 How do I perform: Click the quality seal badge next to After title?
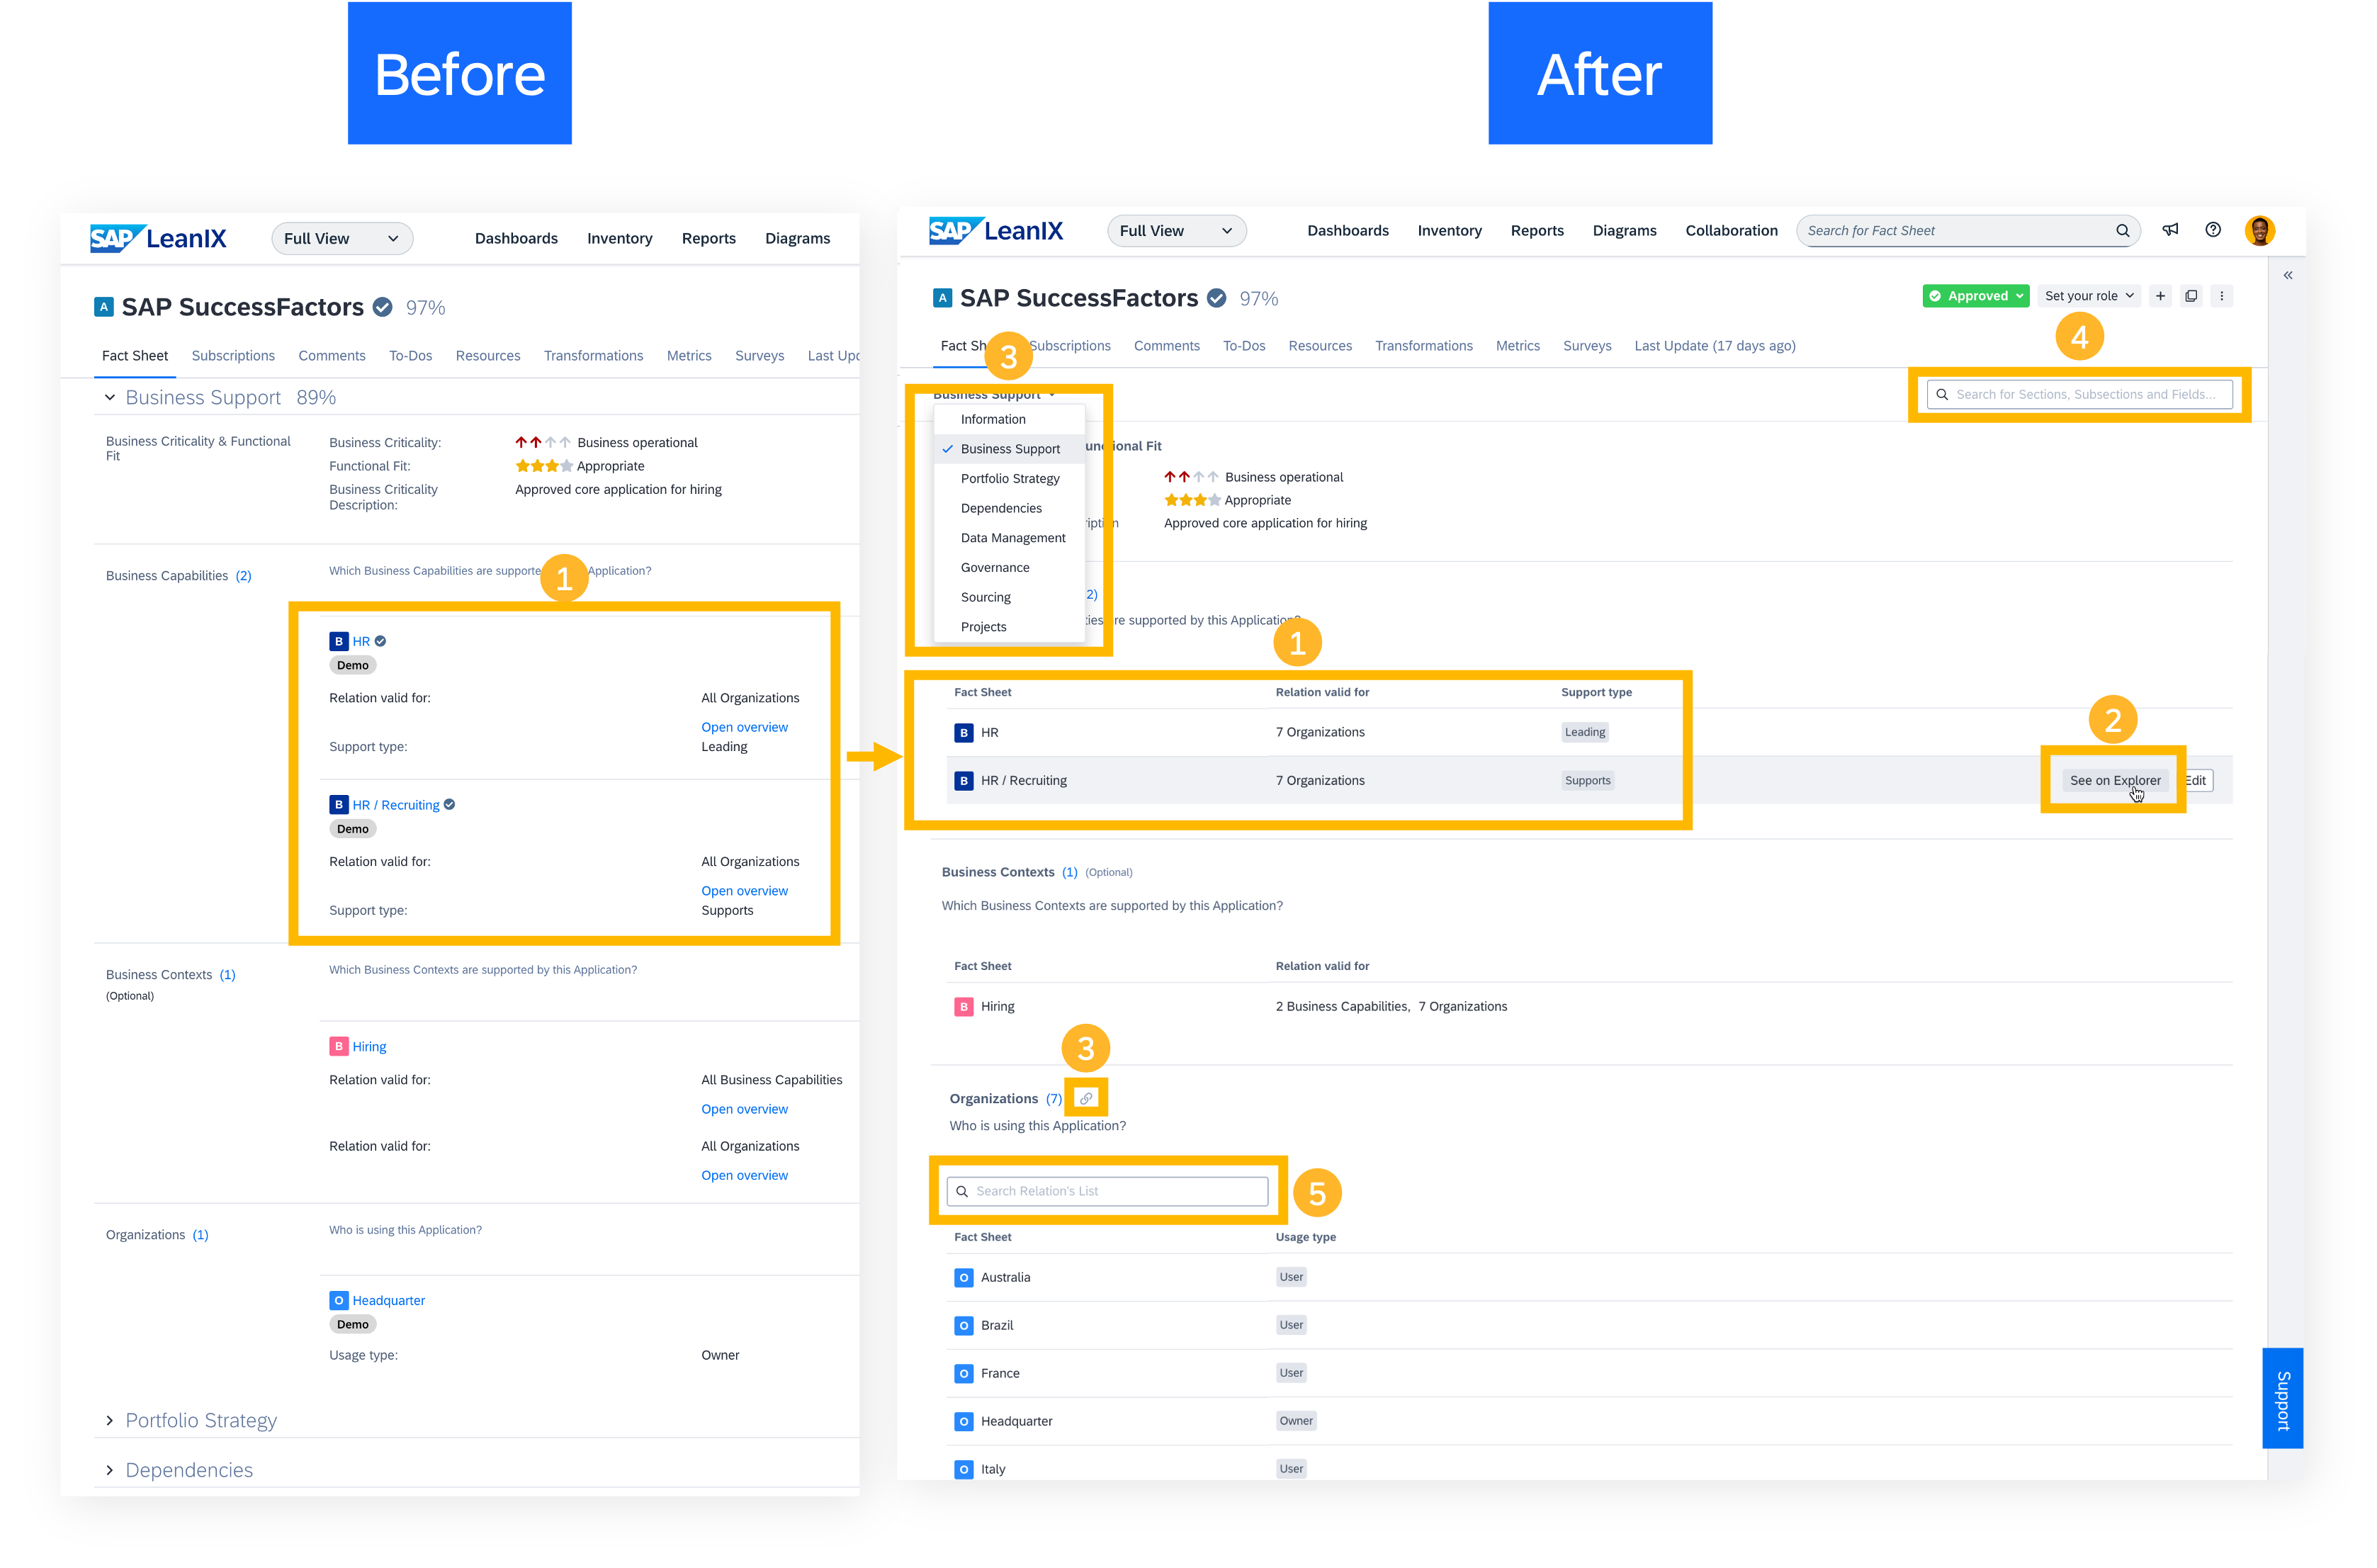click(x=1216, y=298)
